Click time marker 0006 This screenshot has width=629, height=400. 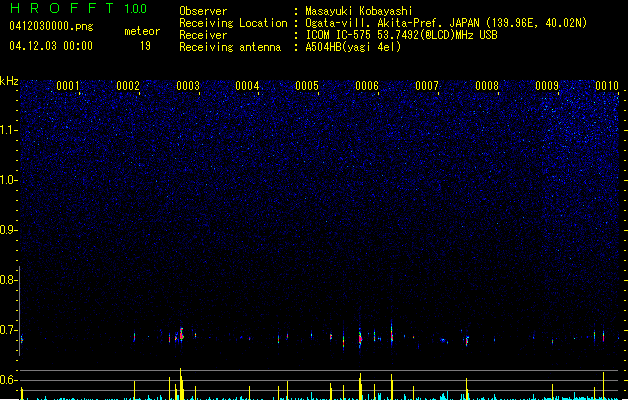(x=367, y=86)
